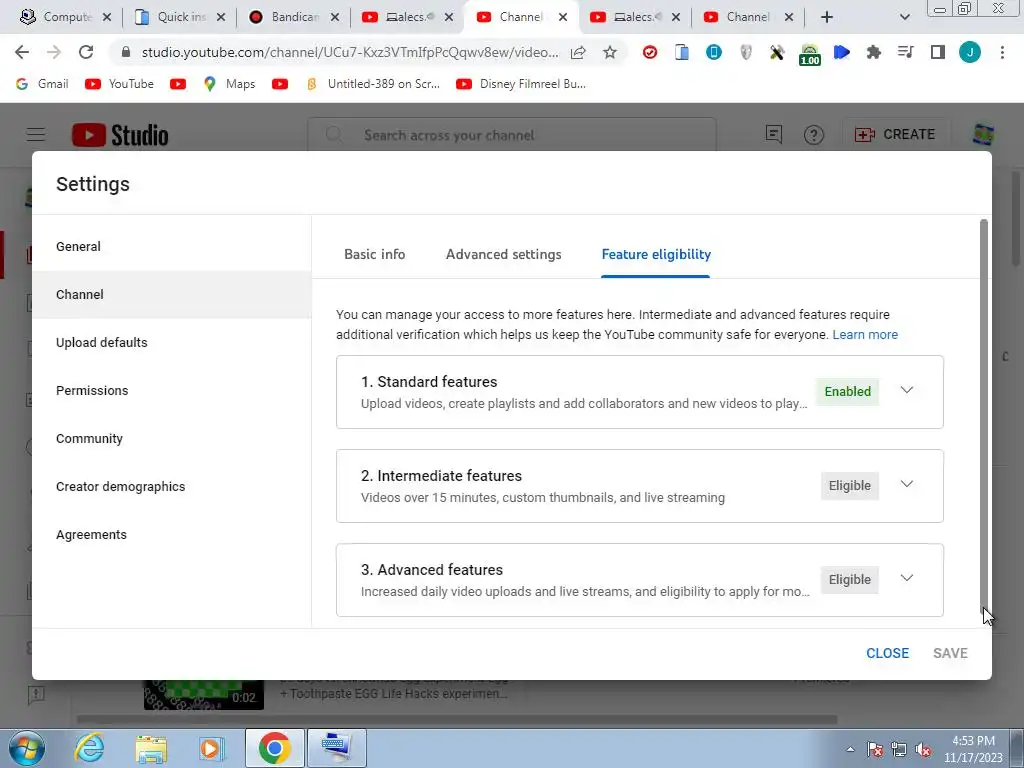The image size is (1024, 768).
Task: Open the Gmail bookmark
Action: 42,84
